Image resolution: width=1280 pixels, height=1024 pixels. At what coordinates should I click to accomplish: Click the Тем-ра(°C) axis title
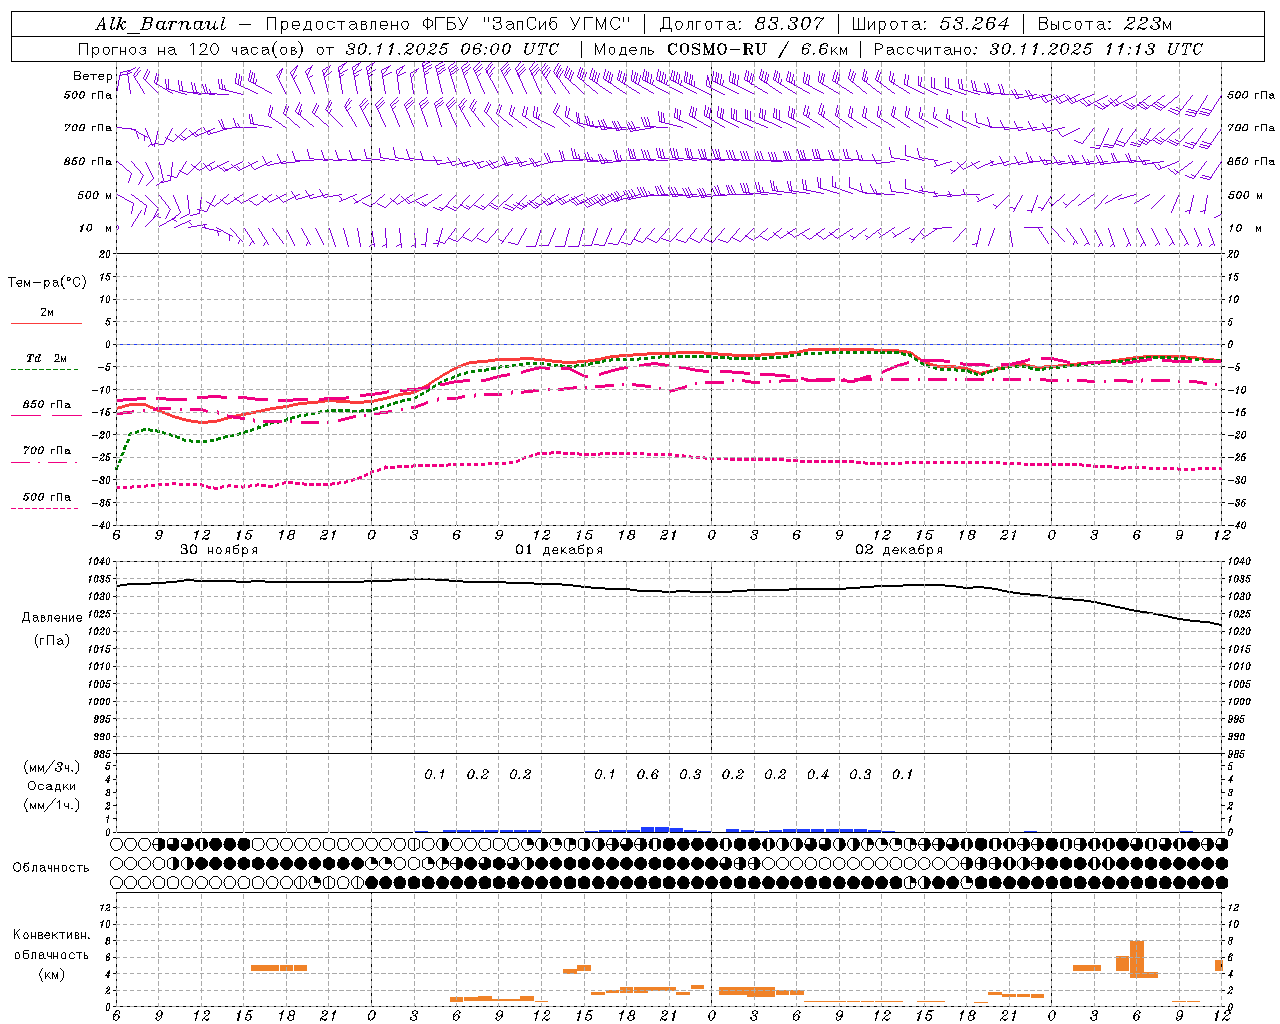pyautogui.click(x=47, y=283)
